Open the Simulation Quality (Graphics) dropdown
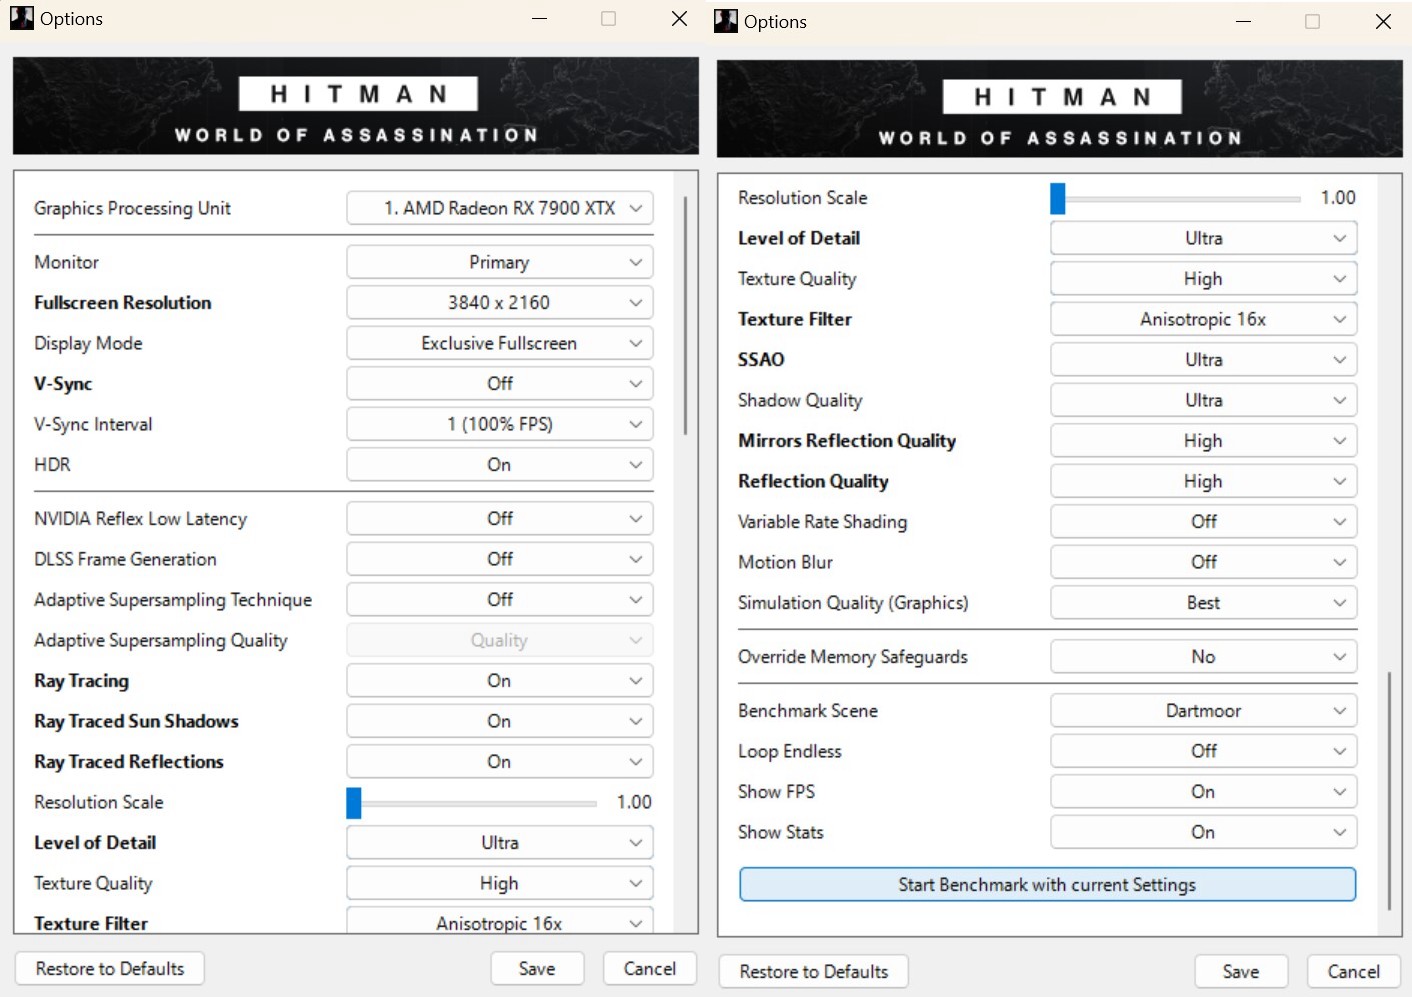The width and height of the screenshot is (1412, 997). tap(1204, 603)
